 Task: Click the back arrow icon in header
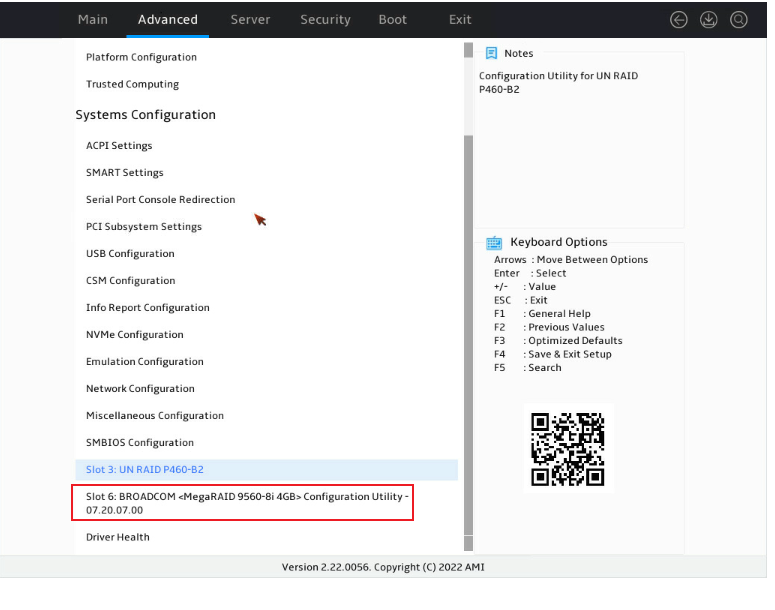pos(678,20)
